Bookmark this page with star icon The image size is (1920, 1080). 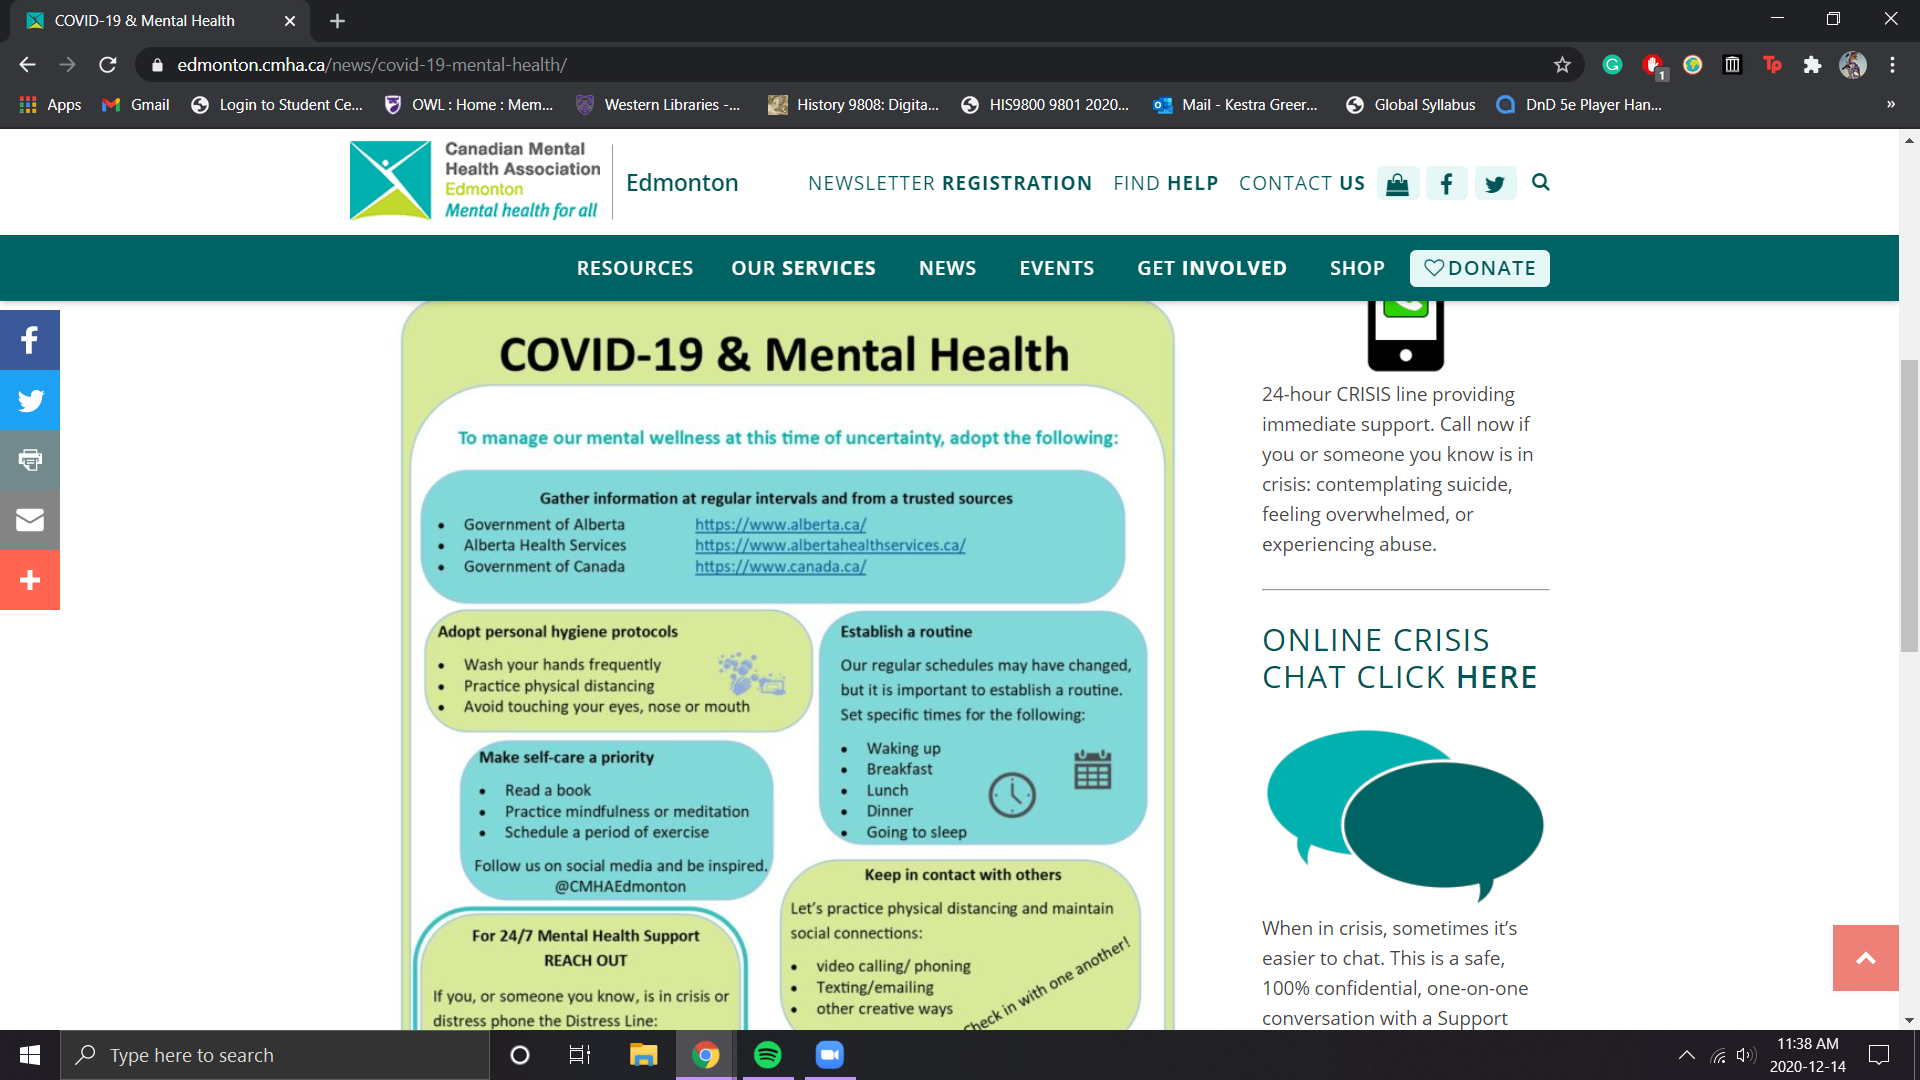click(1562, 65)
